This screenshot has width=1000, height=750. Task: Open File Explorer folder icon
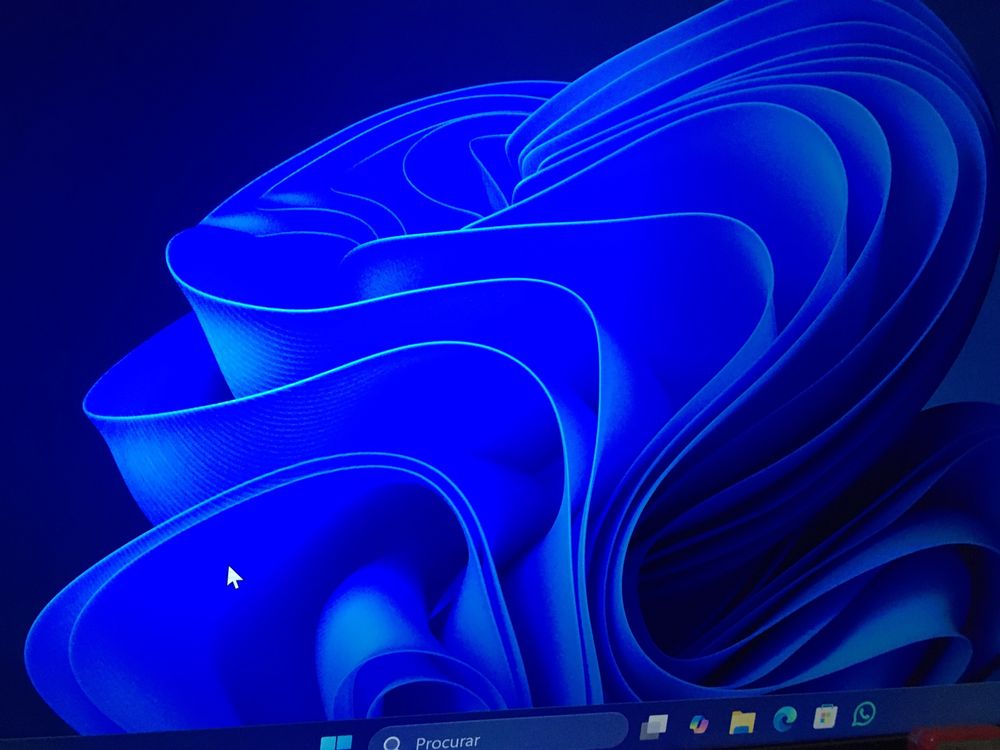pos(742,721)
